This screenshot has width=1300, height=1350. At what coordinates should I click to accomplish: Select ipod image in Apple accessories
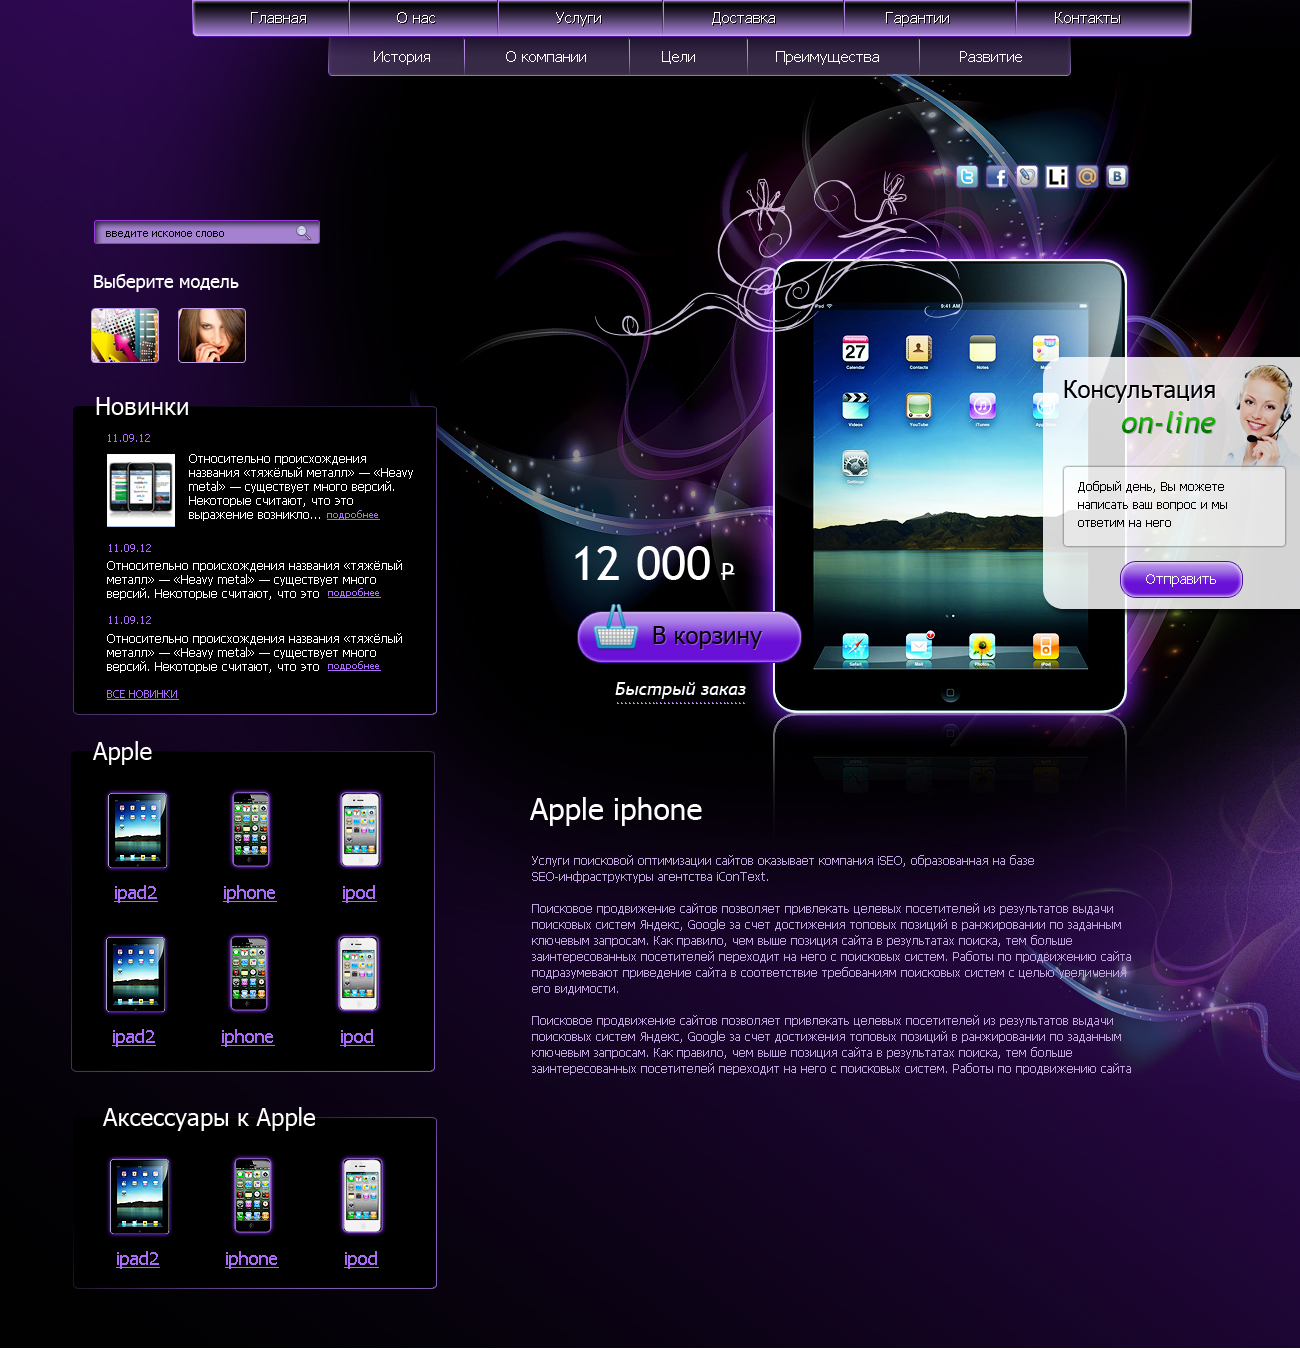point(362,1196)
